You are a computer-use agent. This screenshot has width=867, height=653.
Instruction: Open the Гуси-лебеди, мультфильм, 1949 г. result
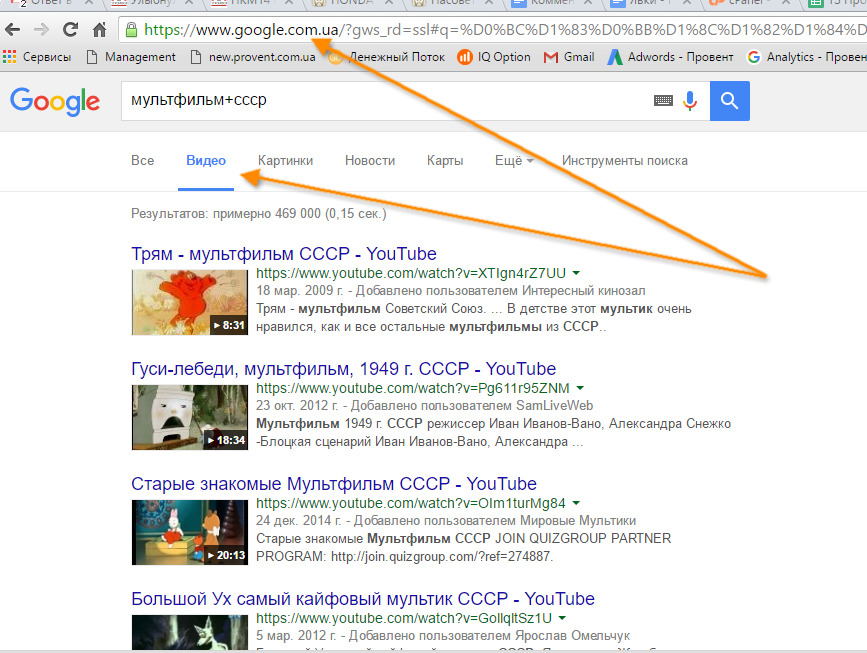click(x=343, y=369)
